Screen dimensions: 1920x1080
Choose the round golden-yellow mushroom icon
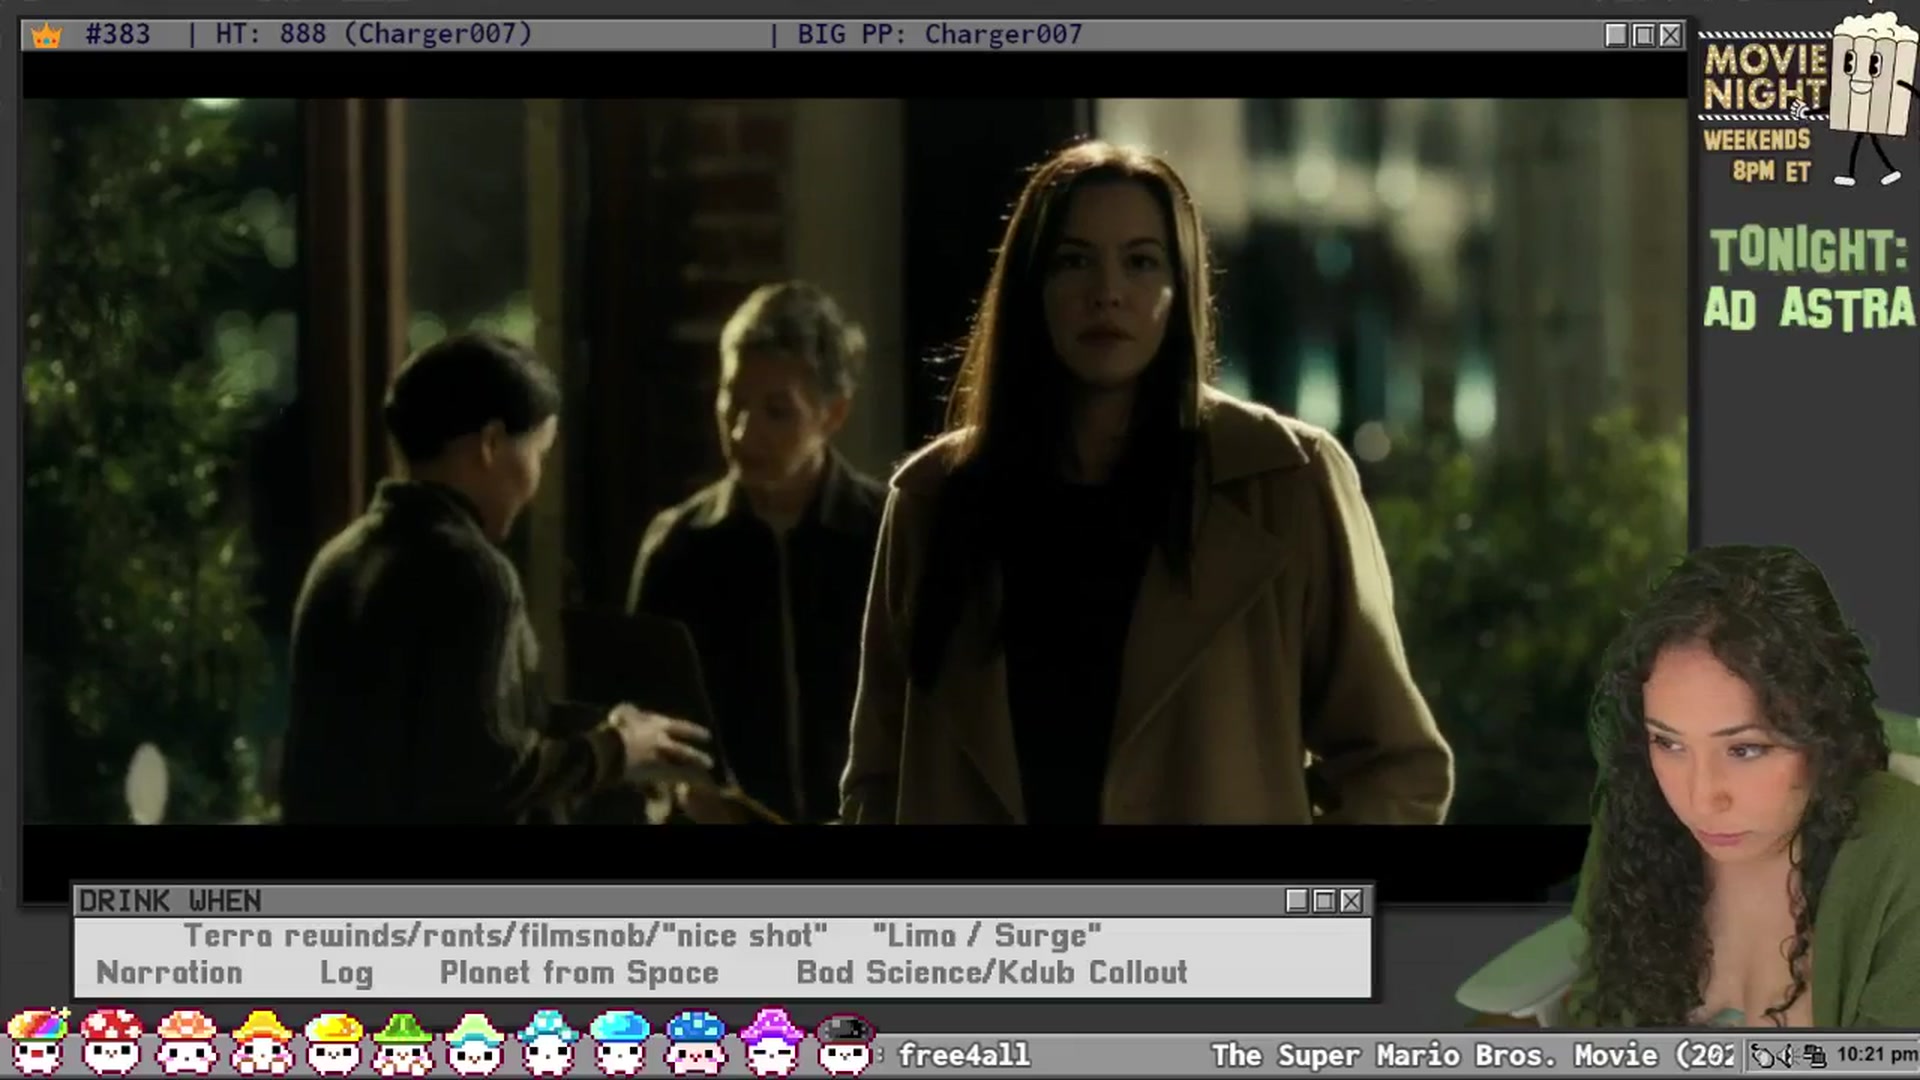pos(333,1042)
